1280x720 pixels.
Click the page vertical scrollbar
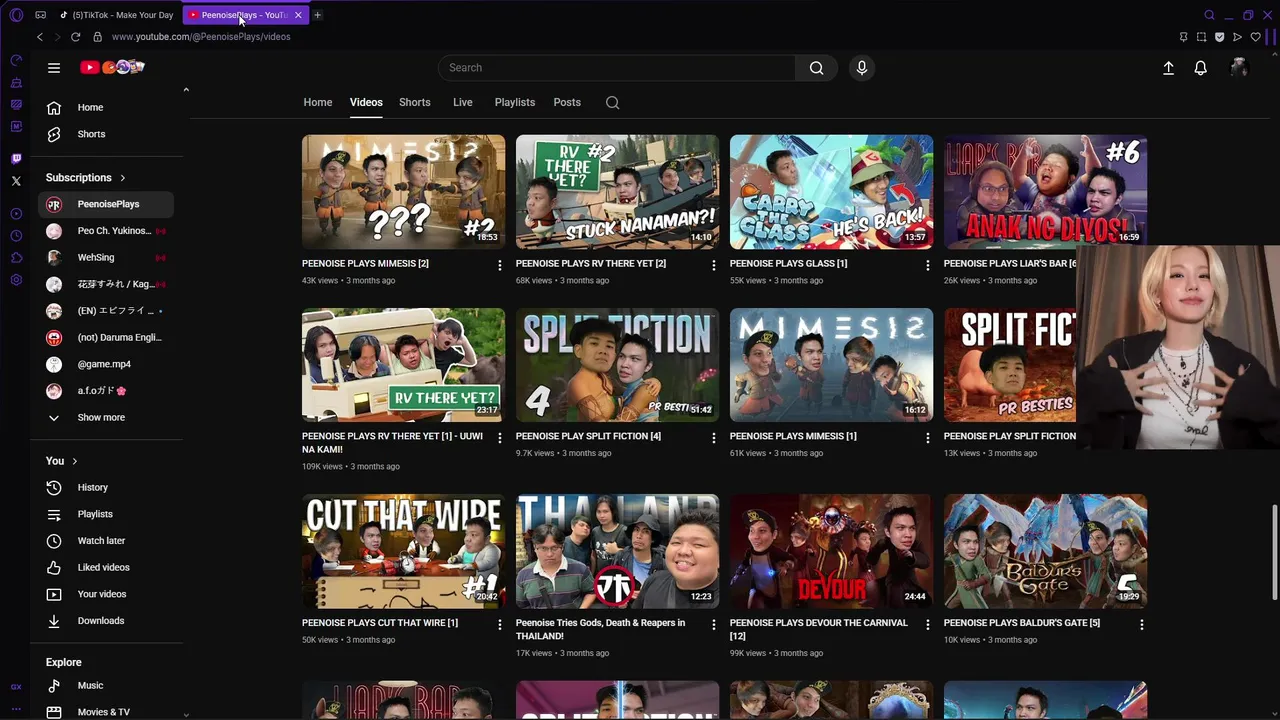(x=1274, y=552)
